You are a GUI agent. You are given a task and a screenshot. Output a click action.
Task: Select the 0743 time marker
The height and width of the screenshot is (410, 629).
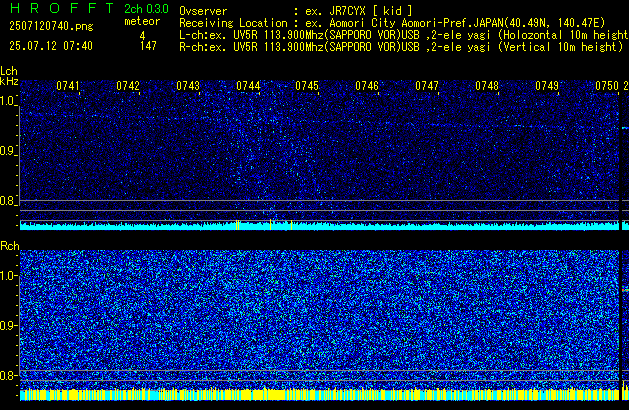point(188,86)
